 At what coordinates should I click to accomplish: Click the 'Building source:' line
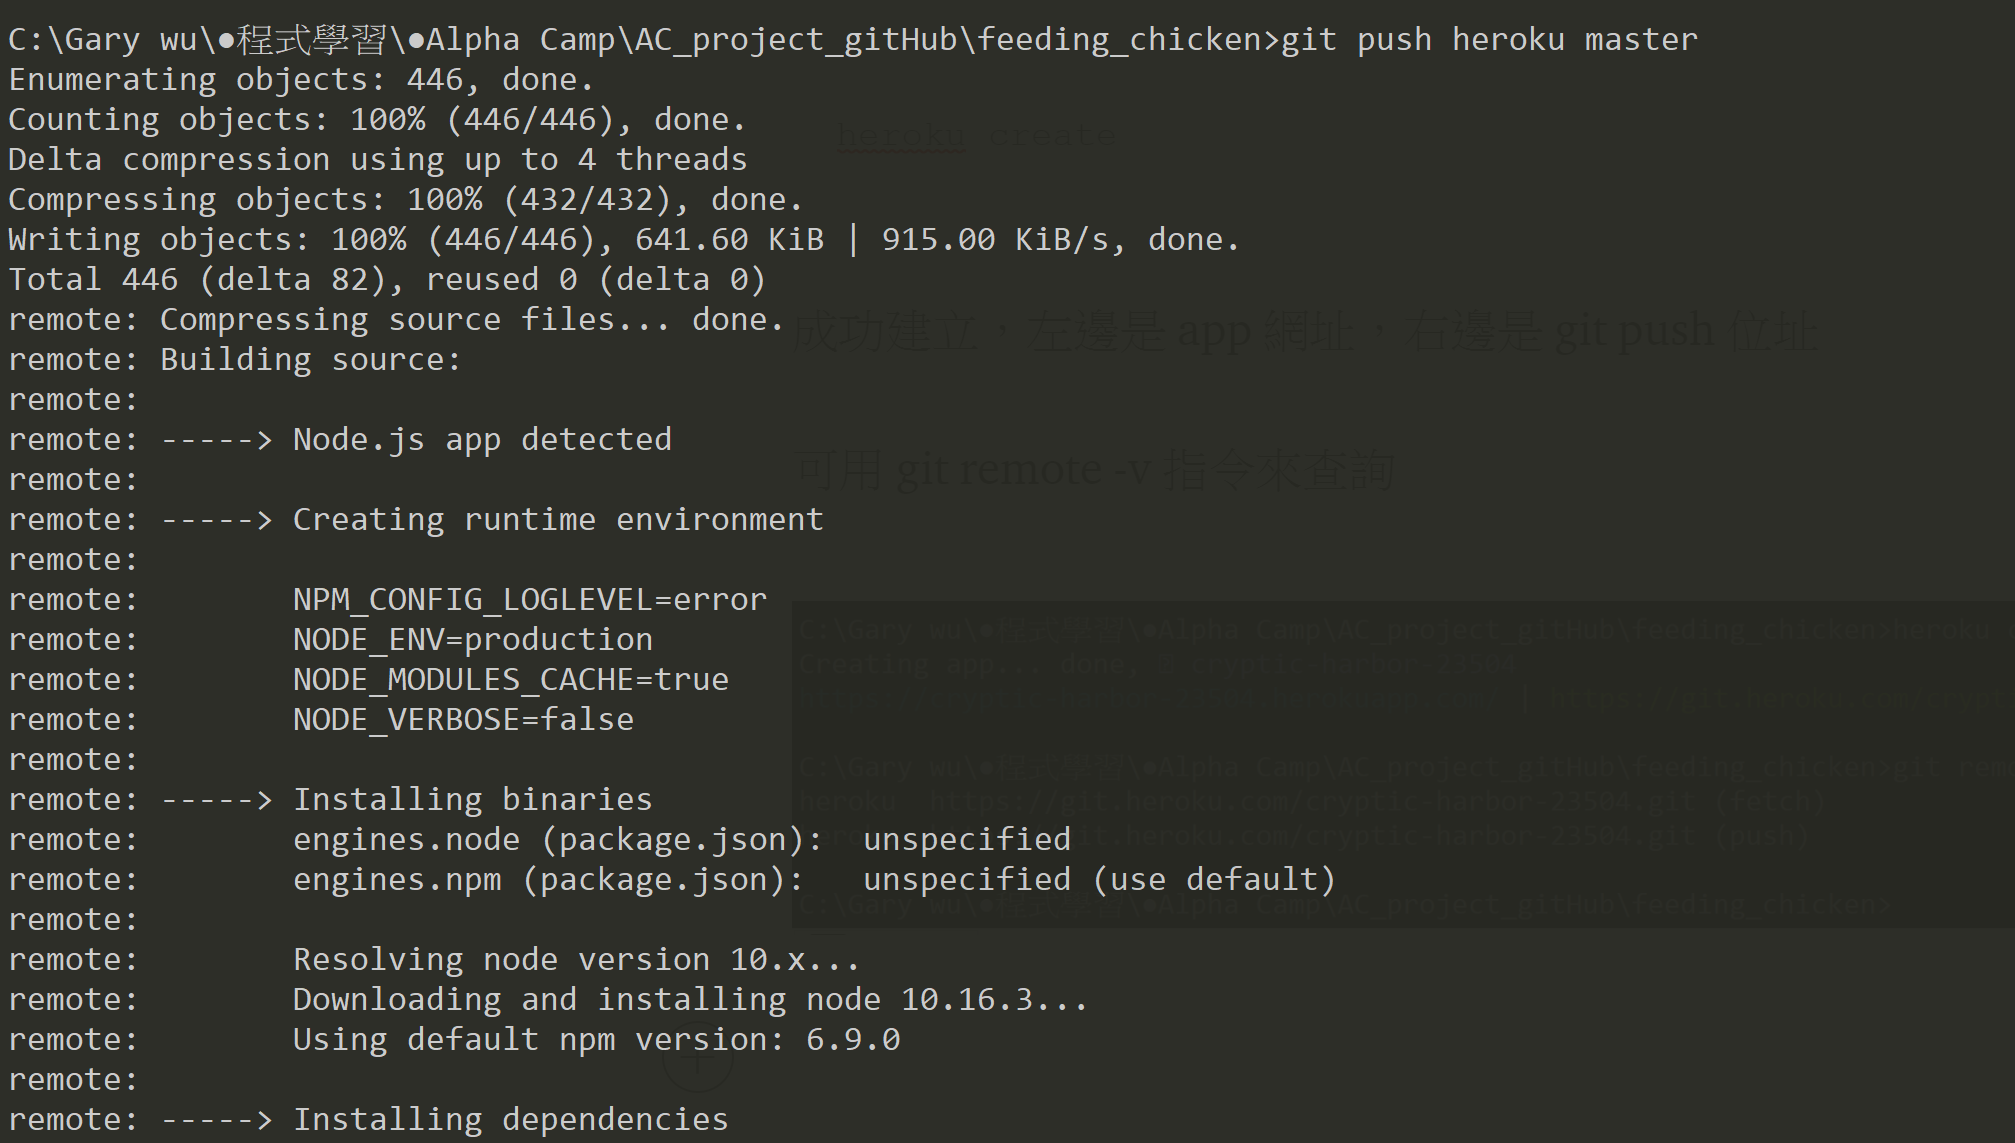point(235,360)
